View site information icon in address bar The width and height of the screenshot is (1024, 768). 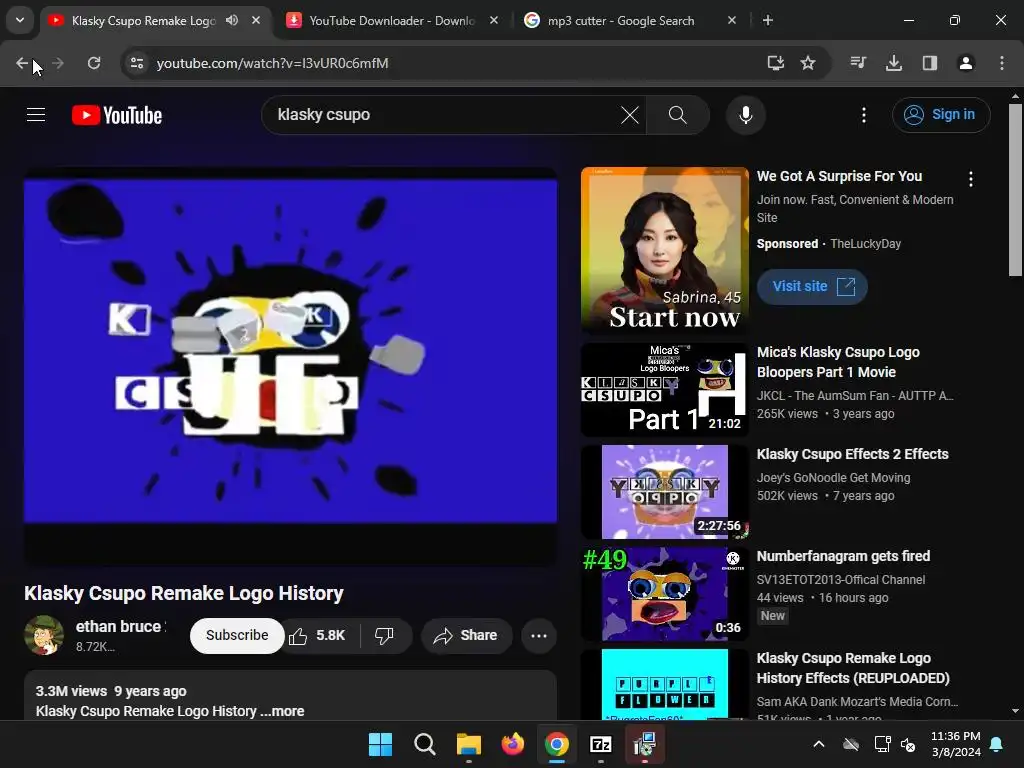(x=137, y=63)
